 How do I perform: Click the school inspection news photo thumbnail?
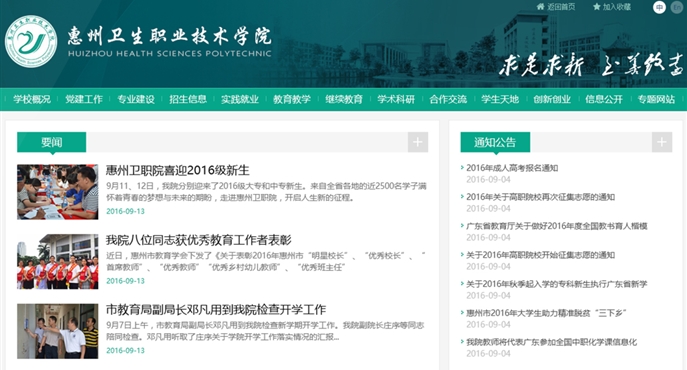point(58,331)
